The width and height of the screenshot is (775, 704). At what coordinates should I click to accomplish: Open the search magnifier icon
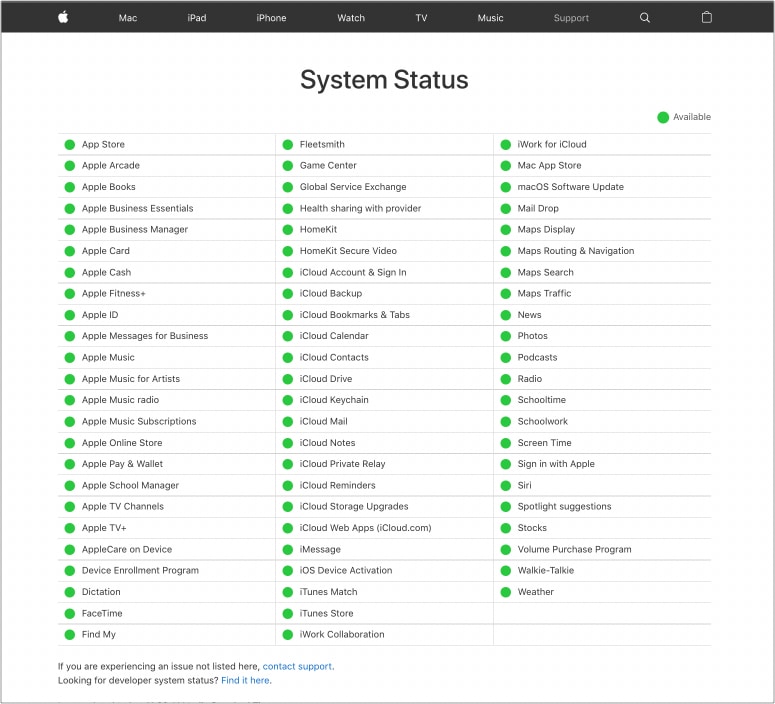pos(645,18)
